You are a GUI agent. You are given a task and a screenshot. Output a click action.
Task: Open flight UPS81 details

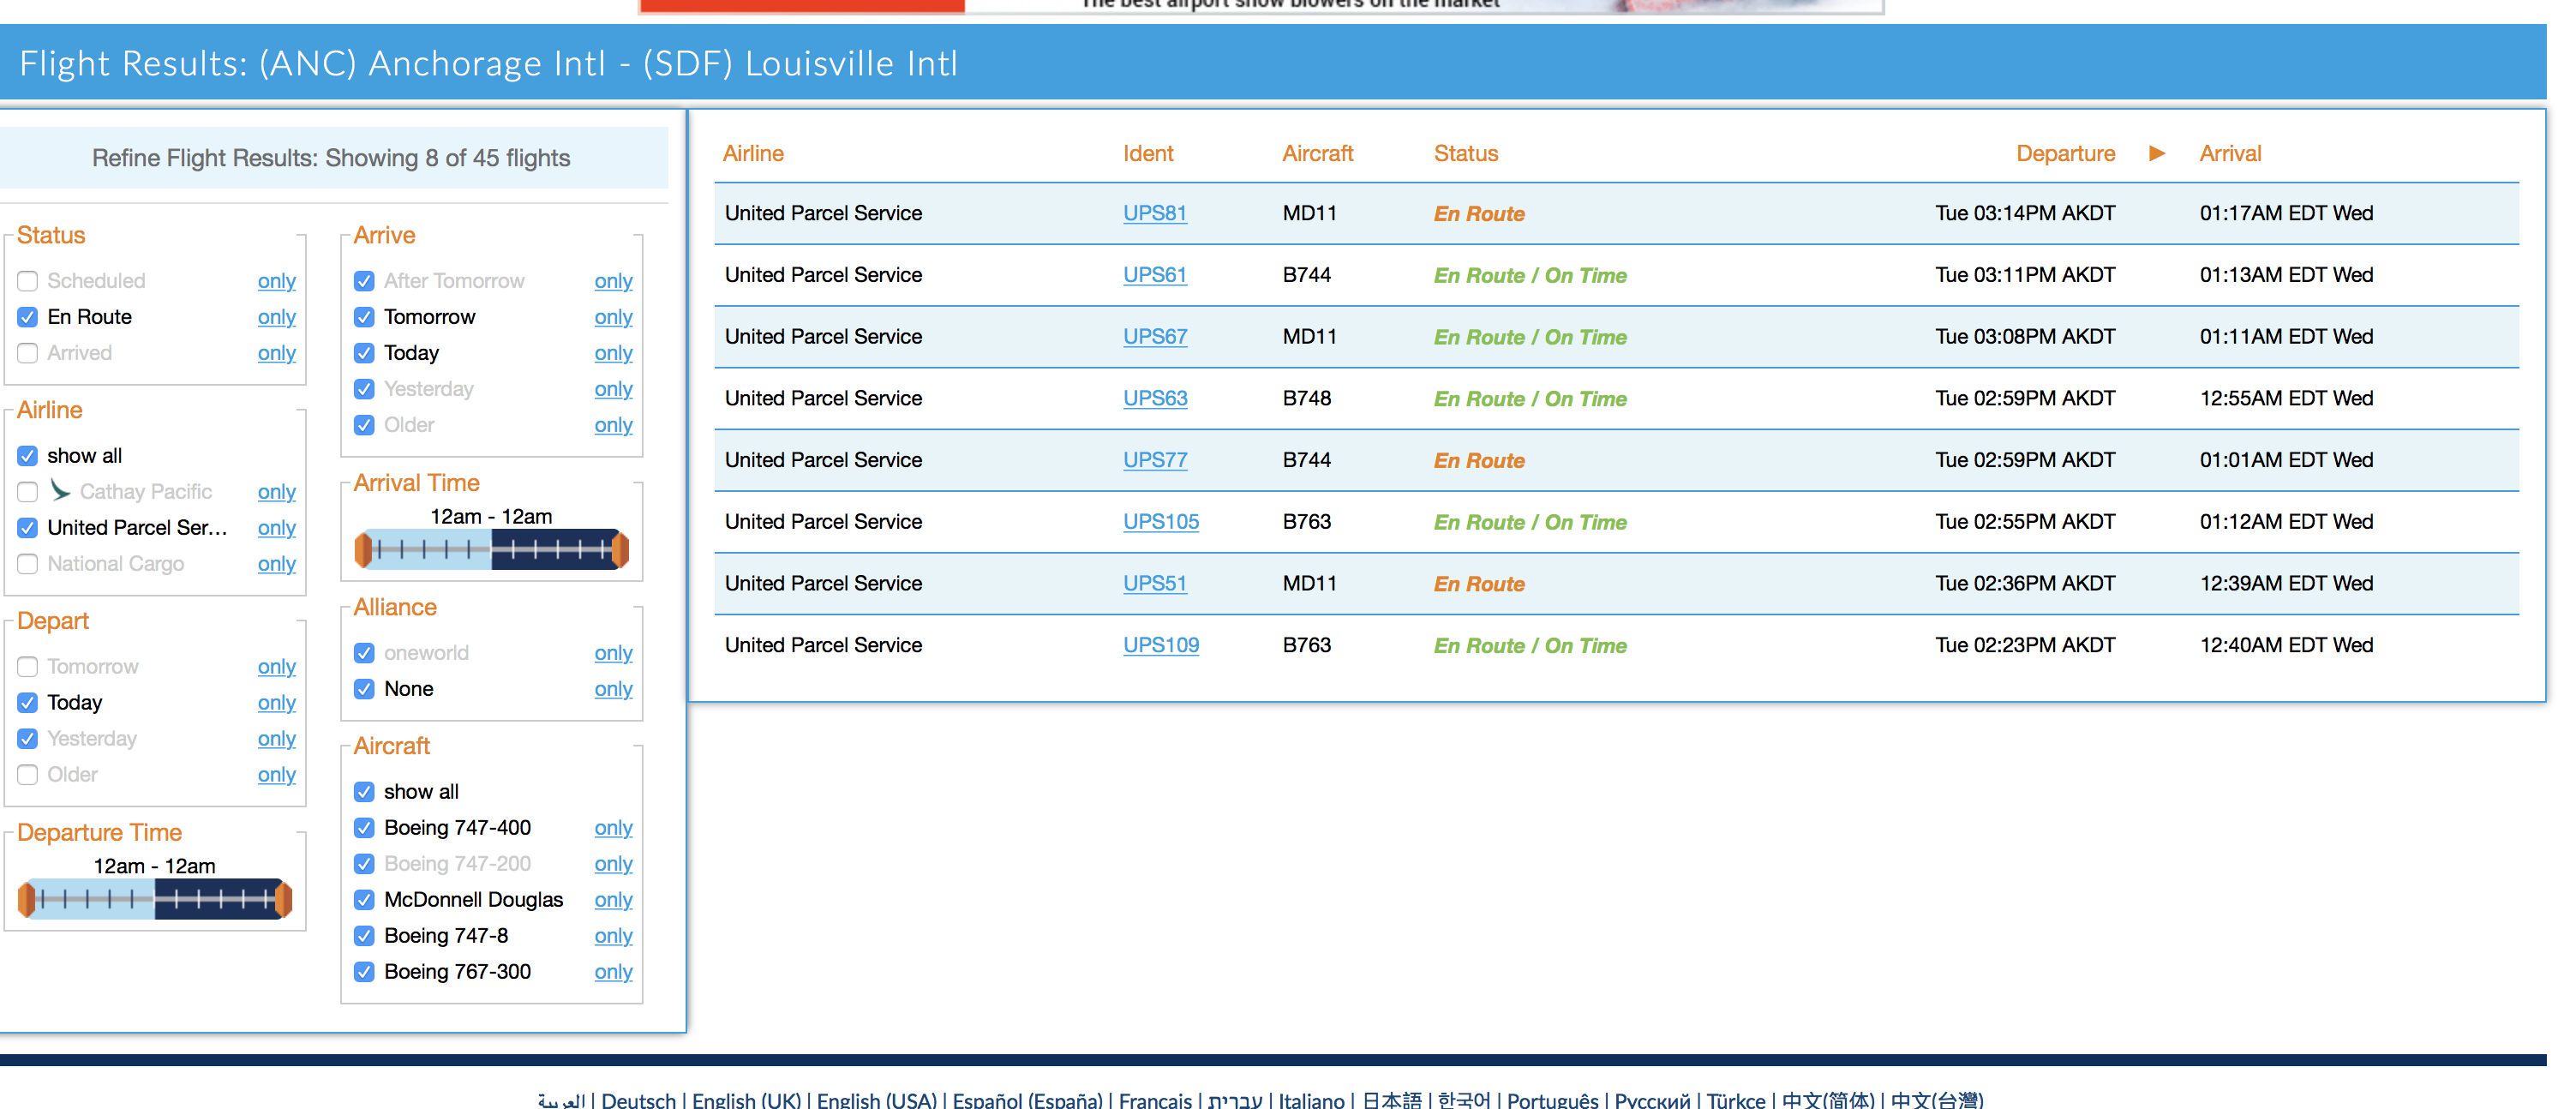pyautogui.click(x=1155, y=213)
